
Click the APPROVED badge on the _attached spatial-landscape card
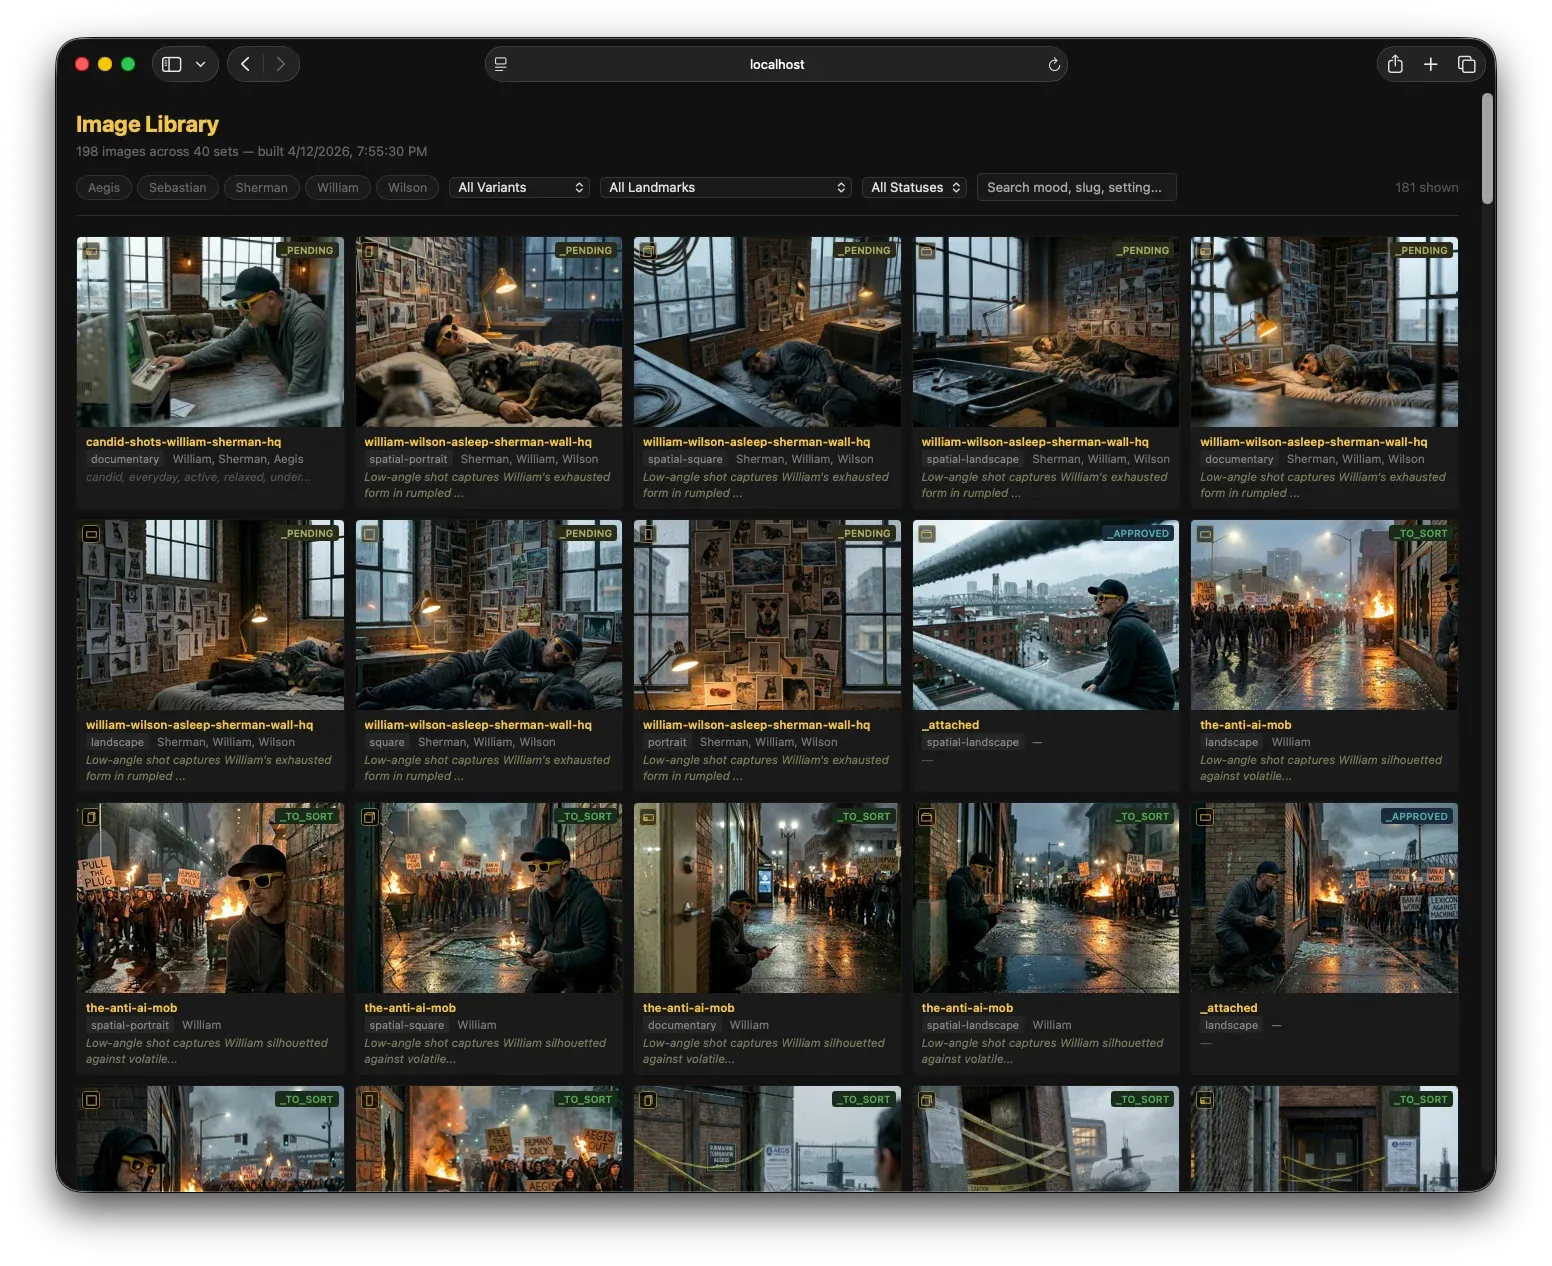coord(1138,534)
